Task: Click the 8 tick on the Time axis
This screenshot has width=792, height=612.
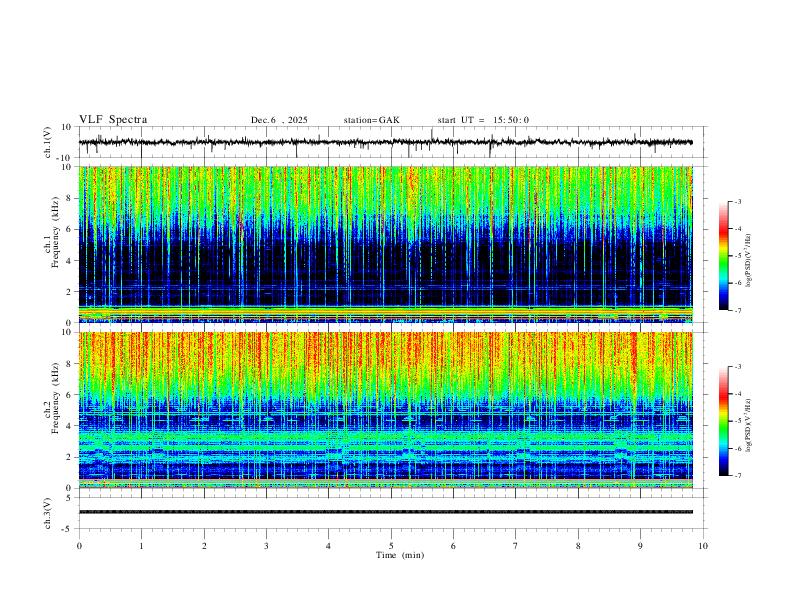Action: [x=578, y=546]
